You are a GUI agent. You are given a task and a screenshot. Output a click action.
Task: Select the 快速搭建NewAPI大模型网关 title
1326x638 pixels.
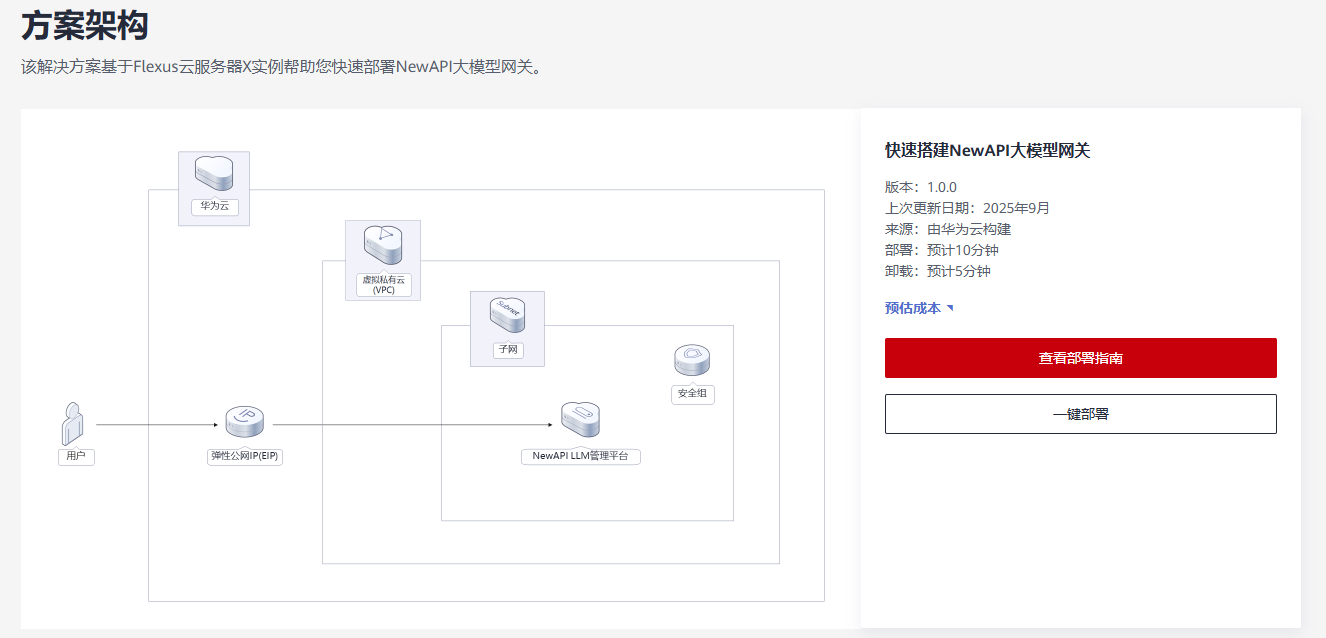(987, 151)
